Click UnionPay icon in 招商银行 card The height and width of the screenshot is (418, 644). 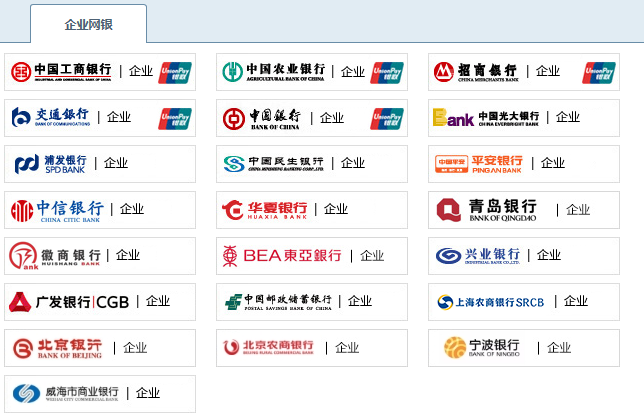[599, 73]
